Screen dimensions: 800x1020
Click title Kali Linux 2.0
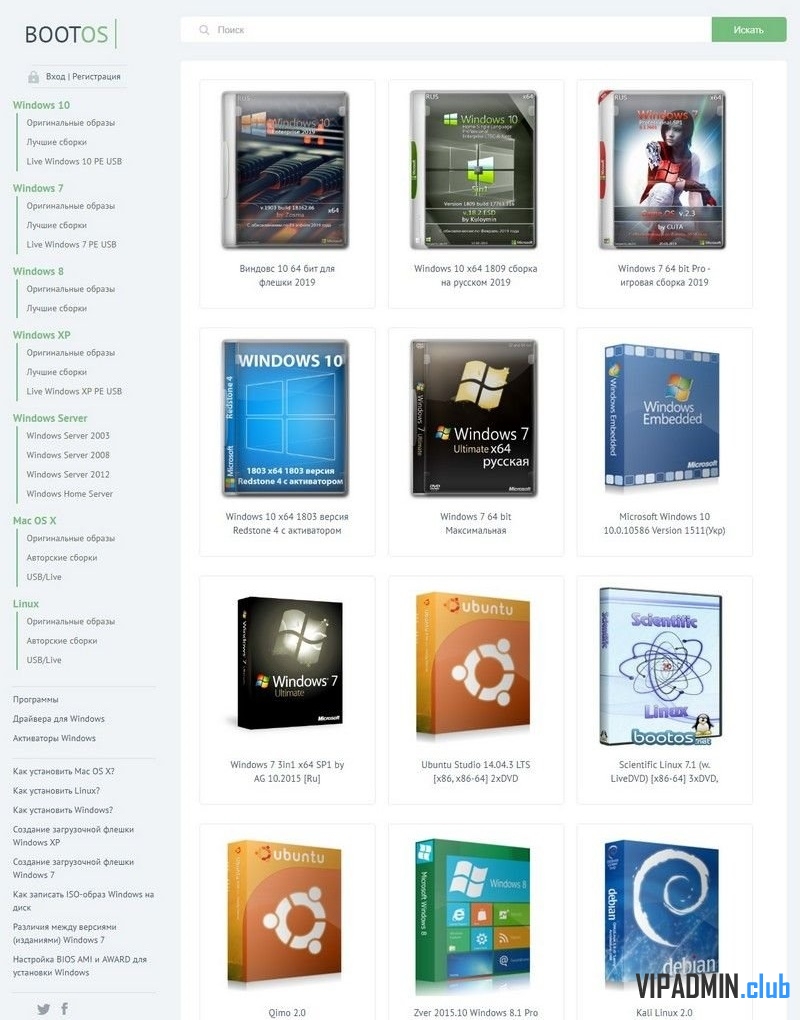click(664, 1013)
